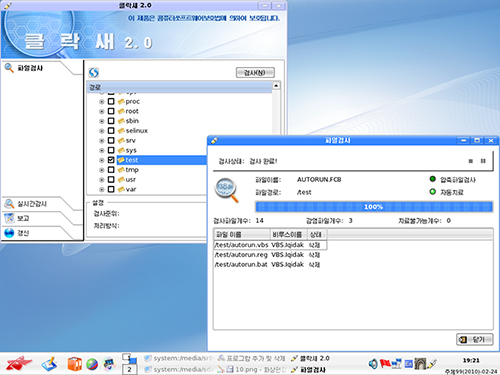Expand the usr folder tree node
Viewport: 500px width, 375px height.
point(102,180)
